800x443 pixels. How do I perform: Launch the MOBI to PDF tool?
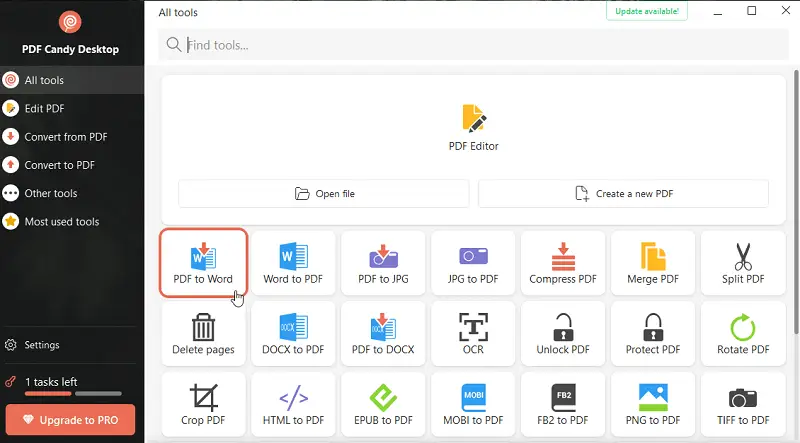(473, 404)
